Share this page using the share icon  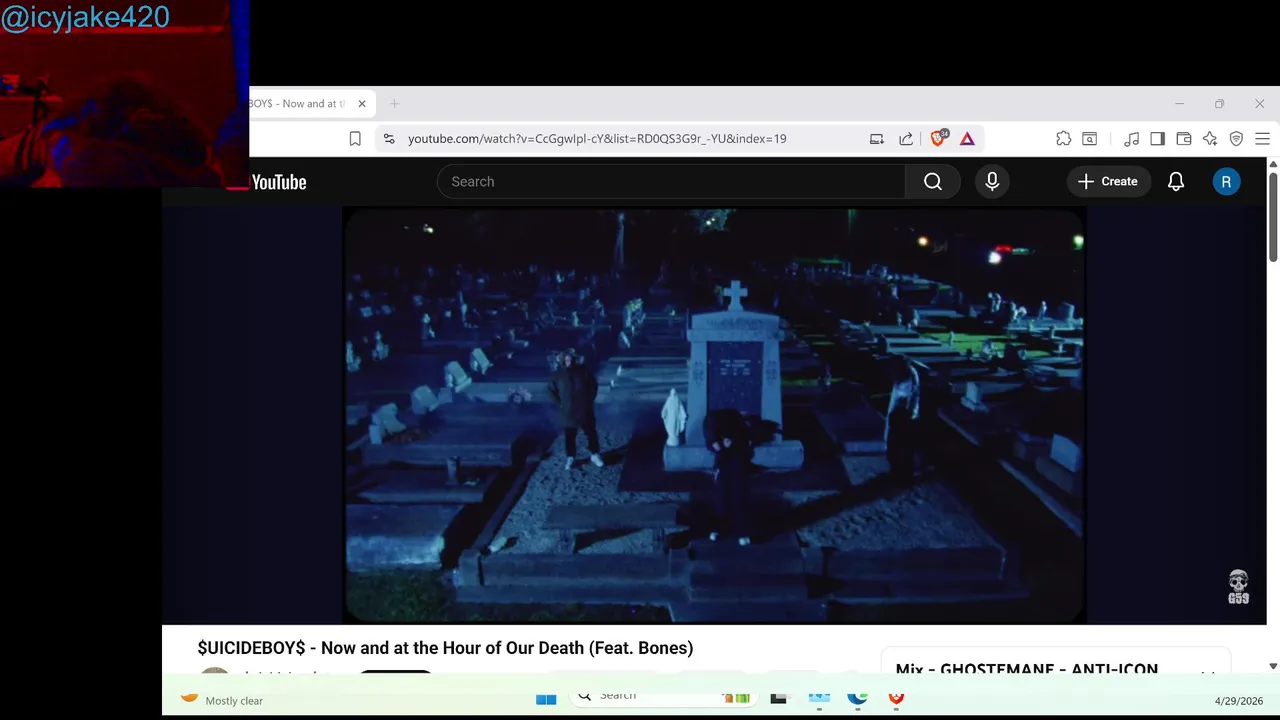point(906,139)
